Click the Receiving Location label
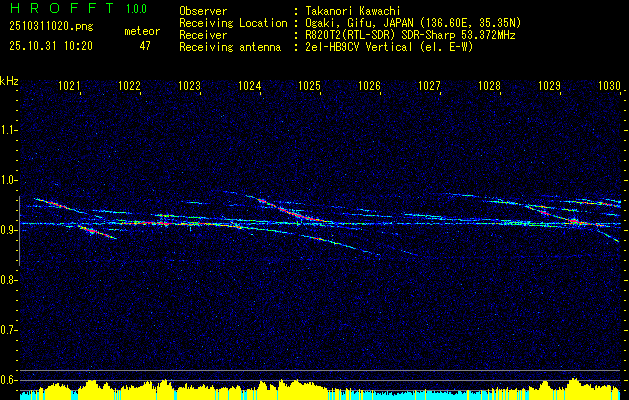Screen dimensions: 629x400 point(233,23)
